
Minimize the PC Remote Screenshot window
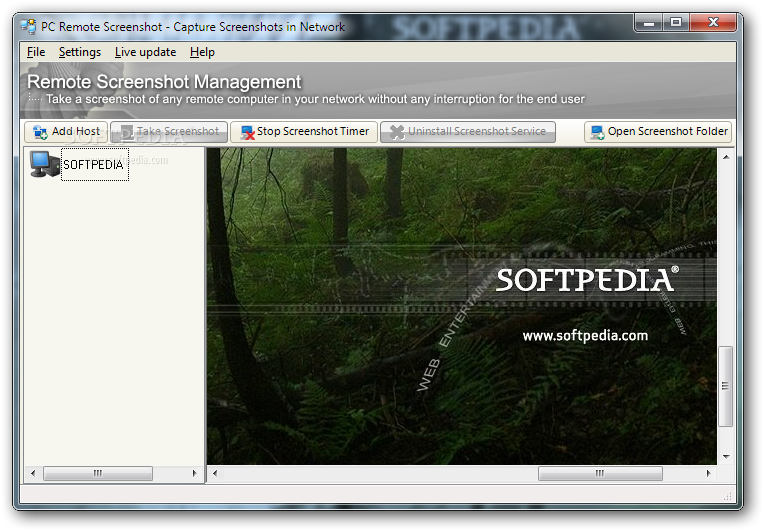point(649,22)
